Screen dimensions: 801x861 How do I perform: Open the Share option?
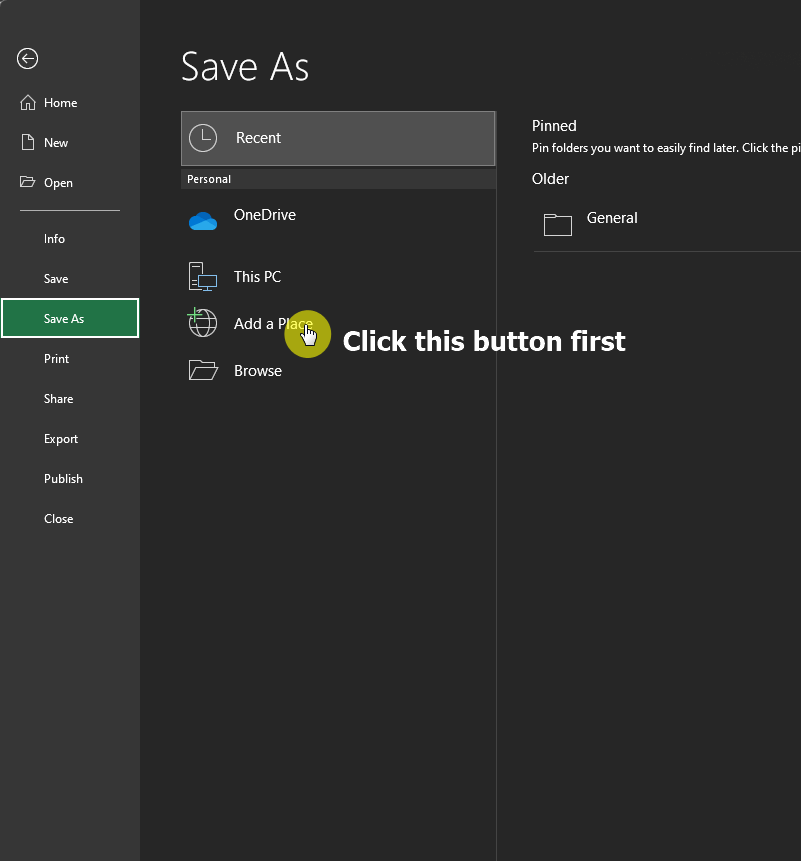click(x=70, y=399)
